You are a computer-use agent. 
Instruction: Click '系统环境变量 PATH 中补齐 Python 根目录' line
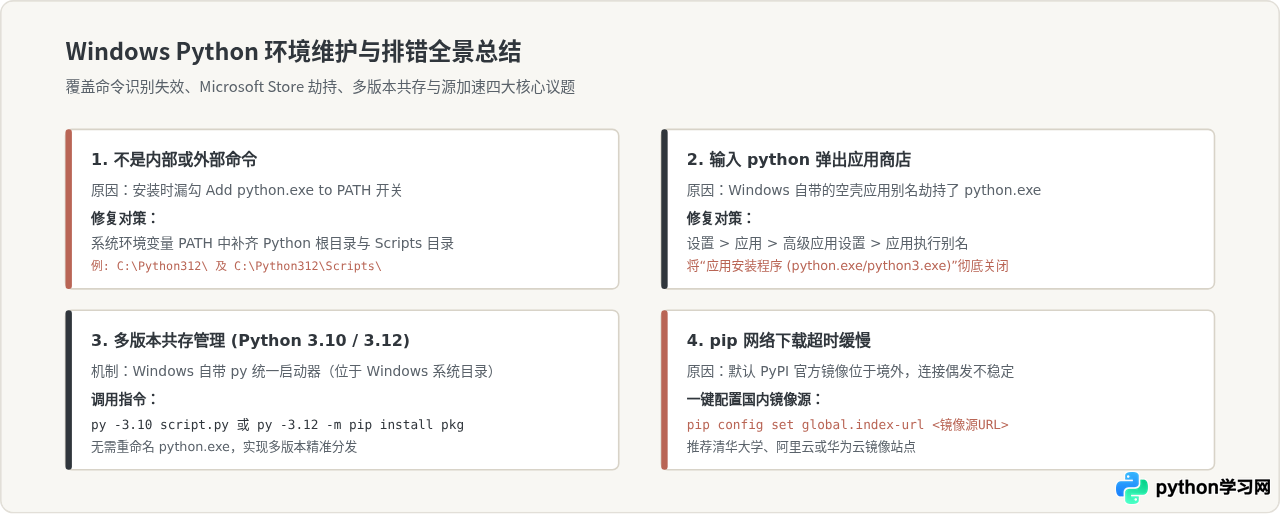(x=273, y=243)
